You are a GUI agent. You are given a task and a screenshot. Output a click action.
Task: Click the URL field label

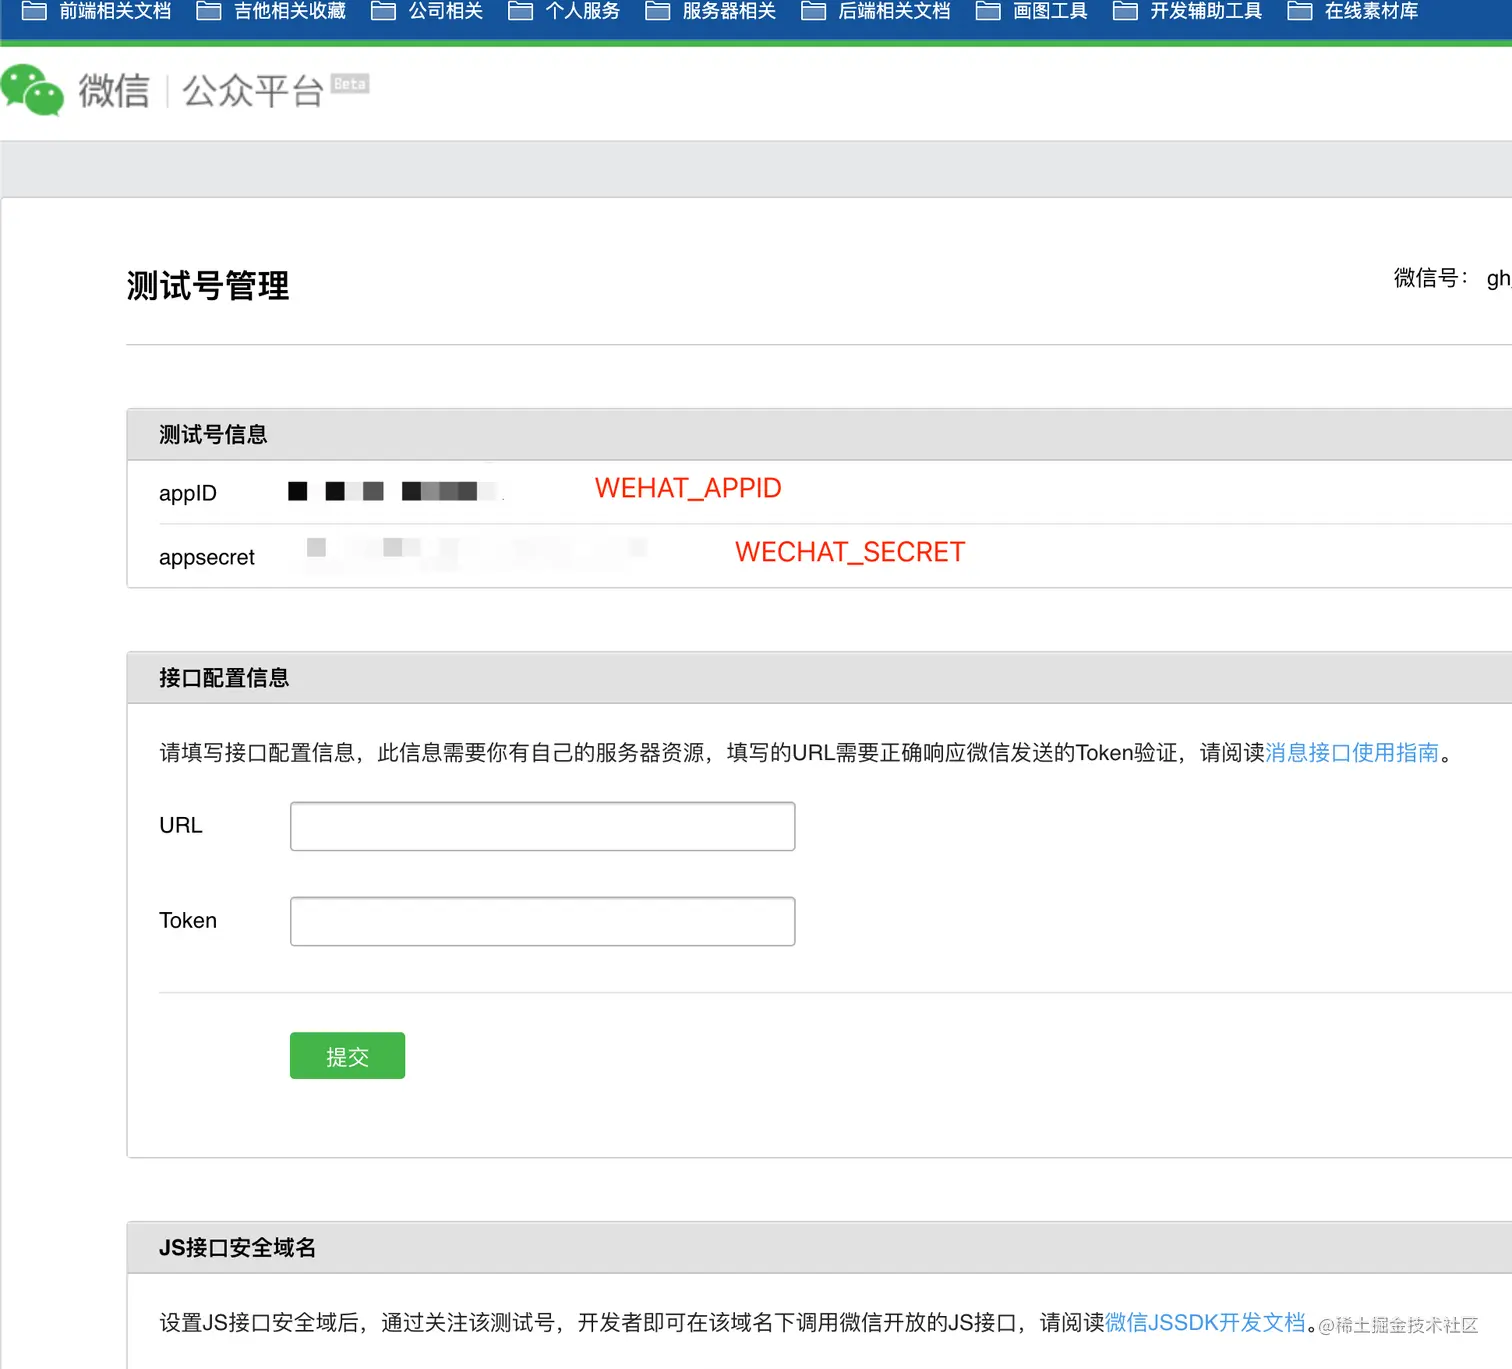(181, 825)
